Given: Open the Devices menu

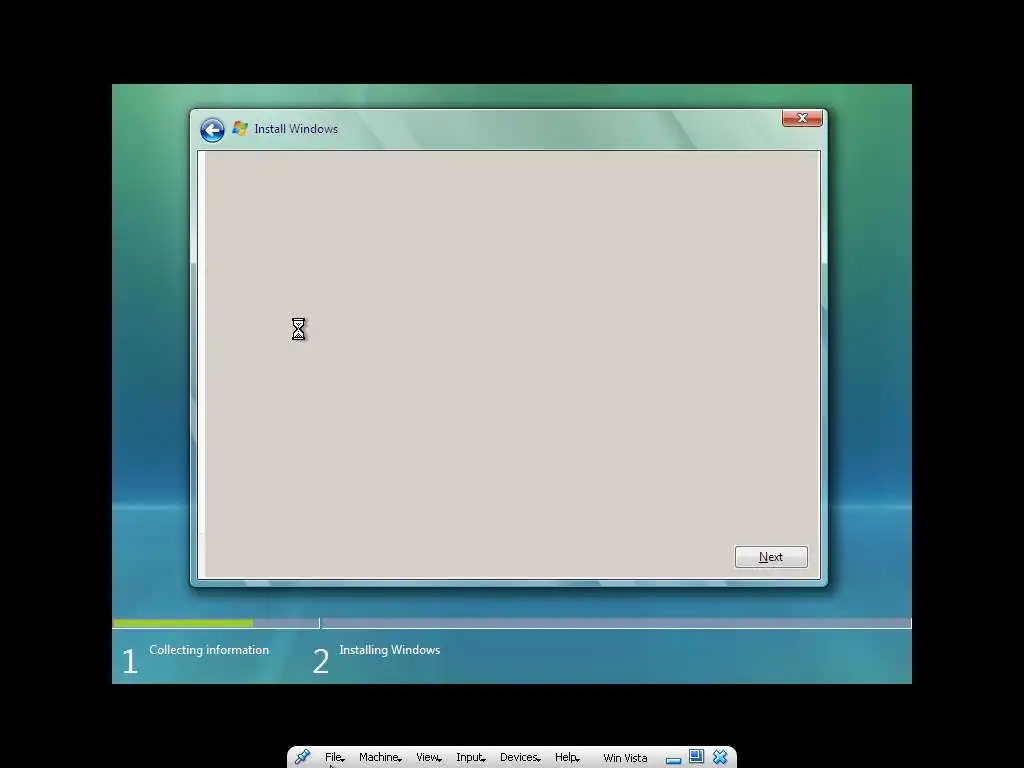Looking at the screenshot, I should (520, 758).
